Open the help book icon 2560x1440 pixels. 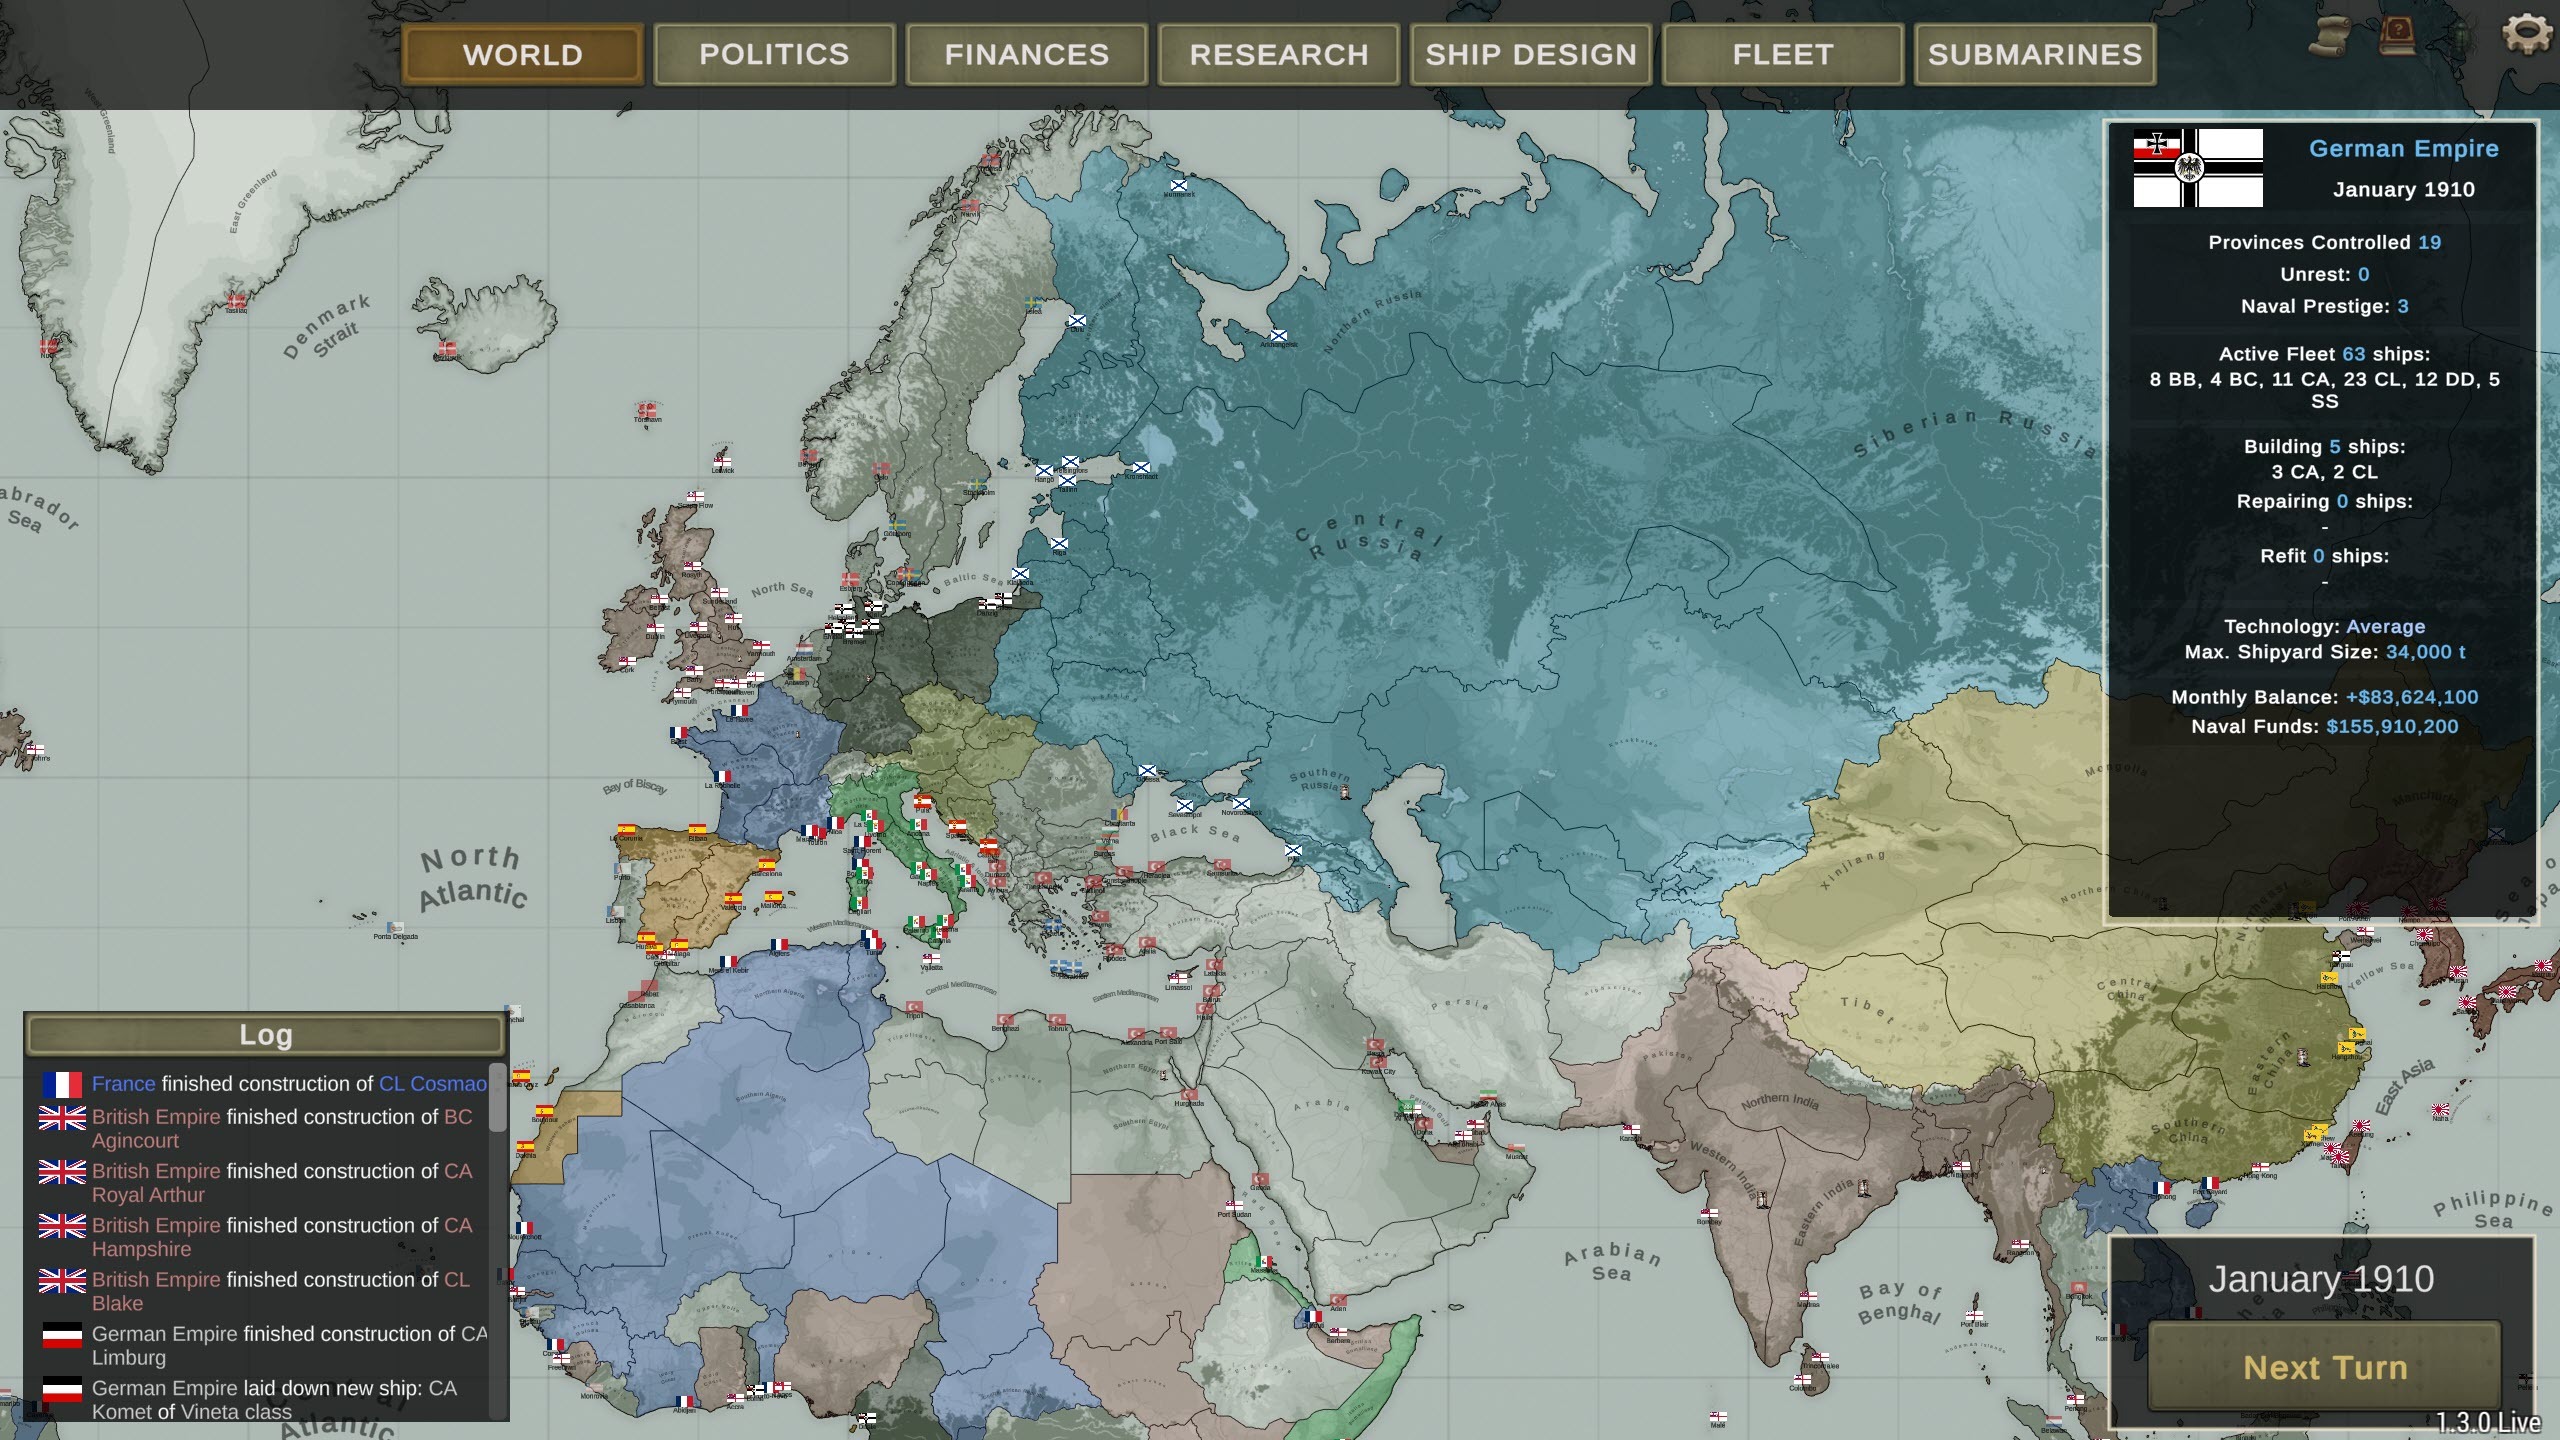(x=2397, y=36)
